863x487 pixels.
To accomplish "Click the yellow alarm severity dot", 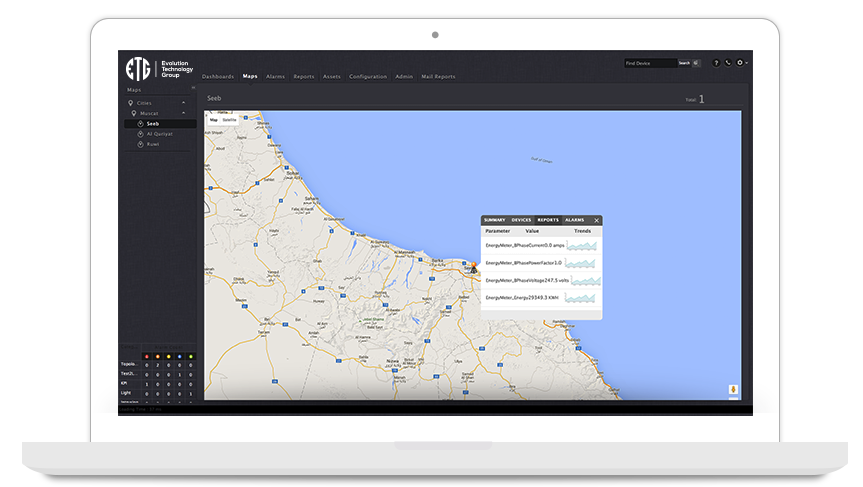I will (168, 357).
